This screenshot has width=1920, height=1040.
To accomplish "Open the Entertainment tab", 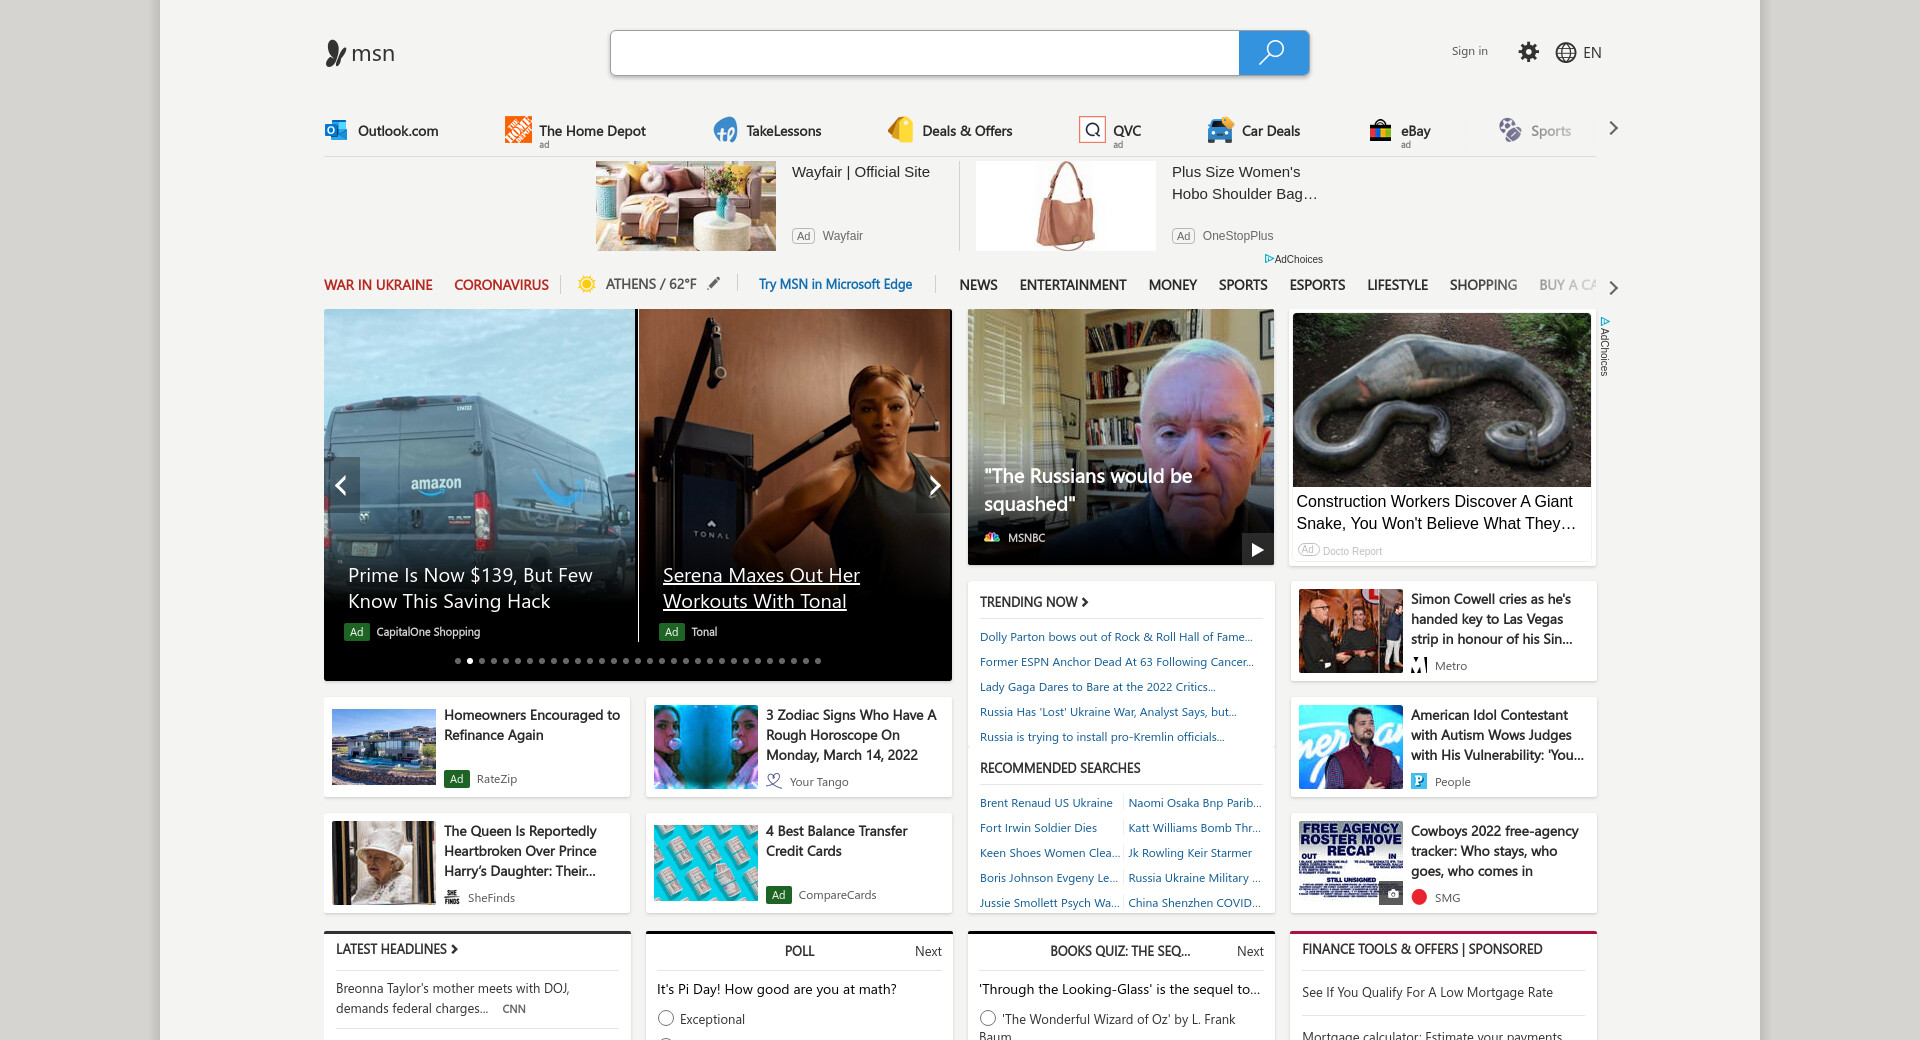I will coord(1072,285).
